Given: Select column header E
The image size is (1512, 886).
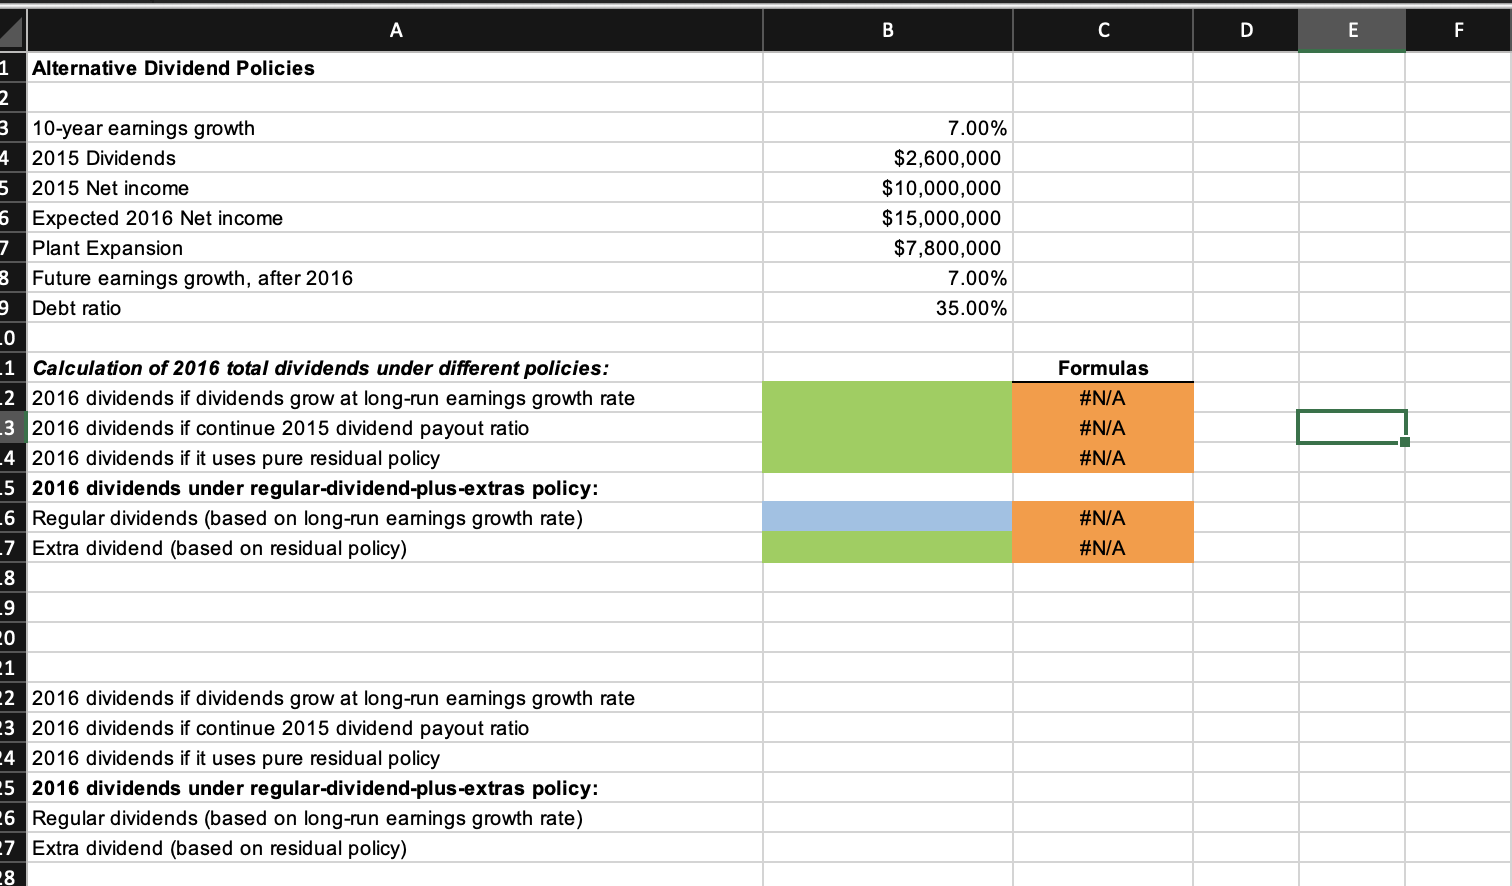Looking at the screenshot, I should pyautogui.click(x=1352, y=30).
